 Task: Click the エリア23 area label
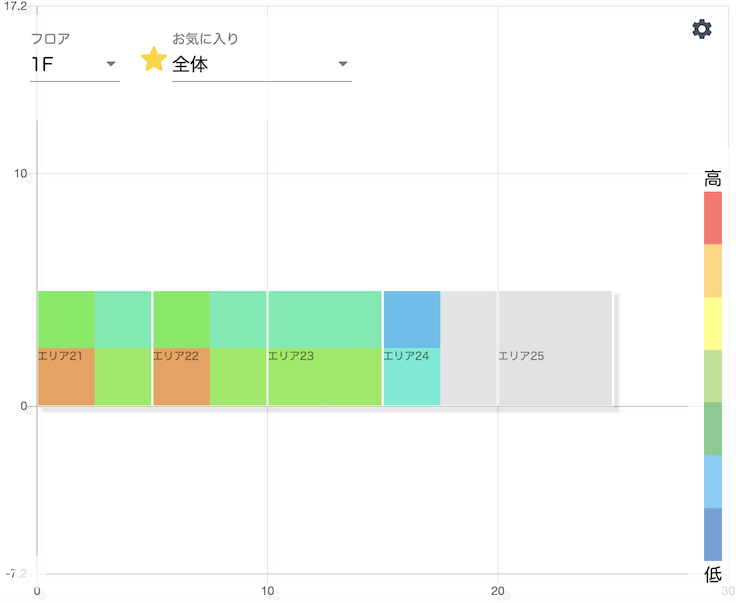tap(291, 356)
